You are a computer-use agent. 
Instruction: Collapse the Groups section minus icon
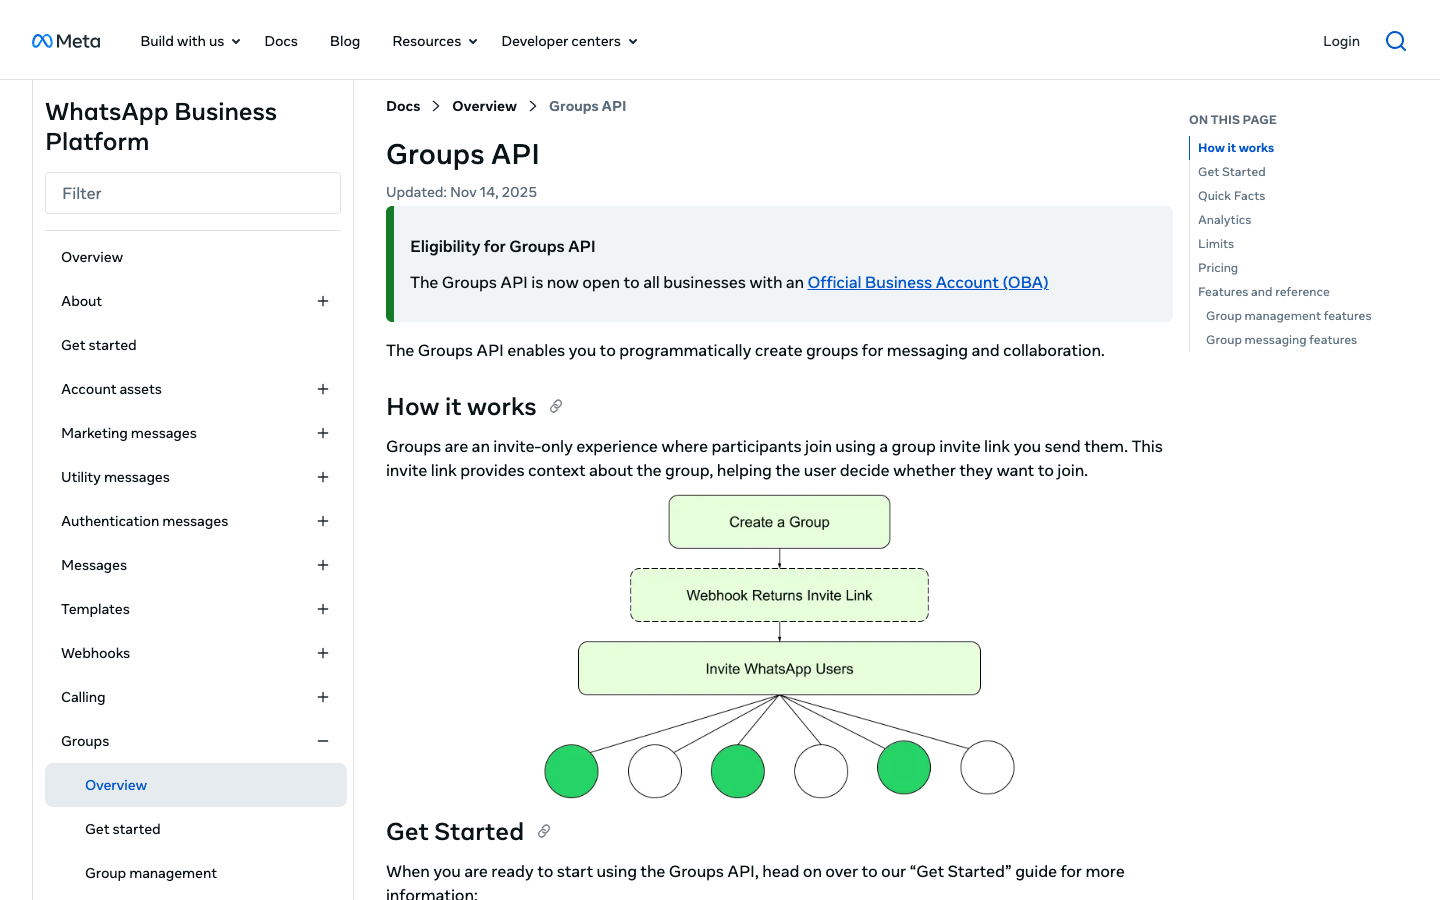[323, 741]
